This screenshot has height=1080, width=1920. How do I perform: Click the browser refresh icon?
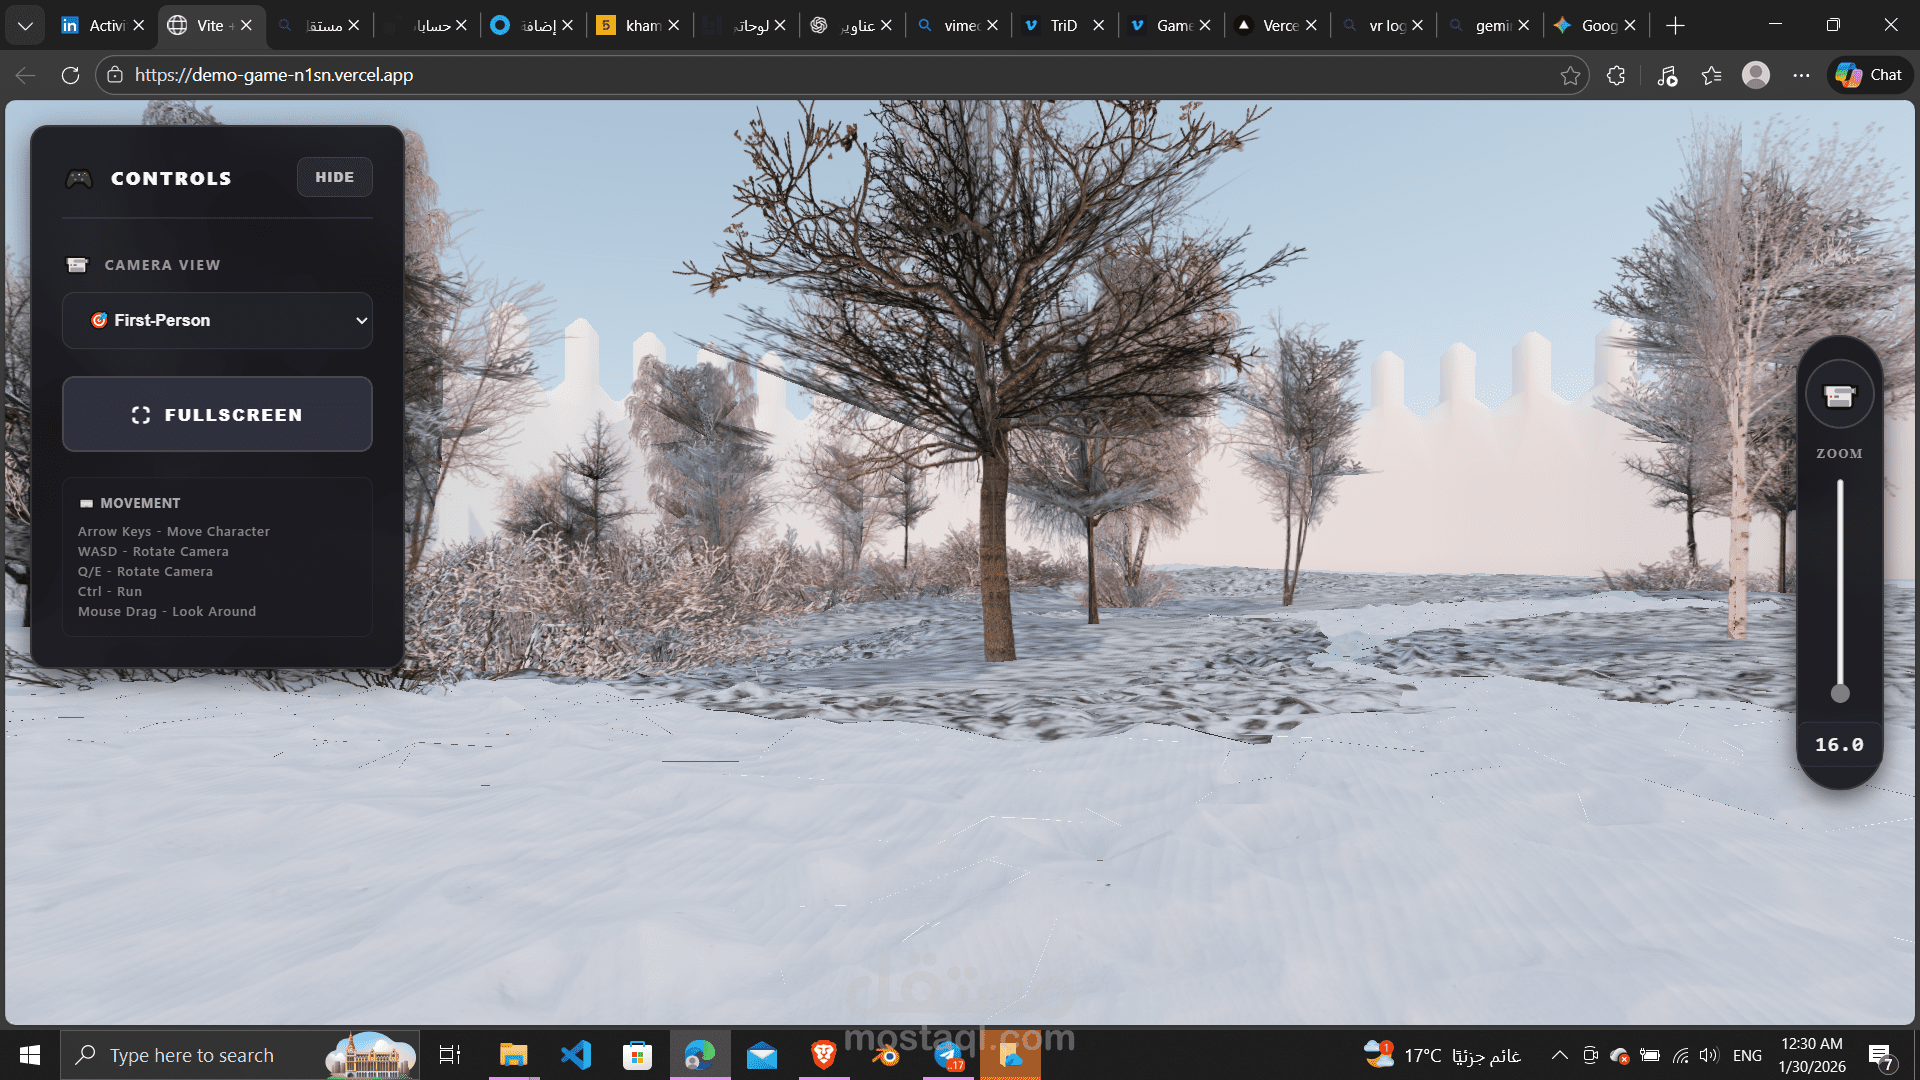(70, 75)
